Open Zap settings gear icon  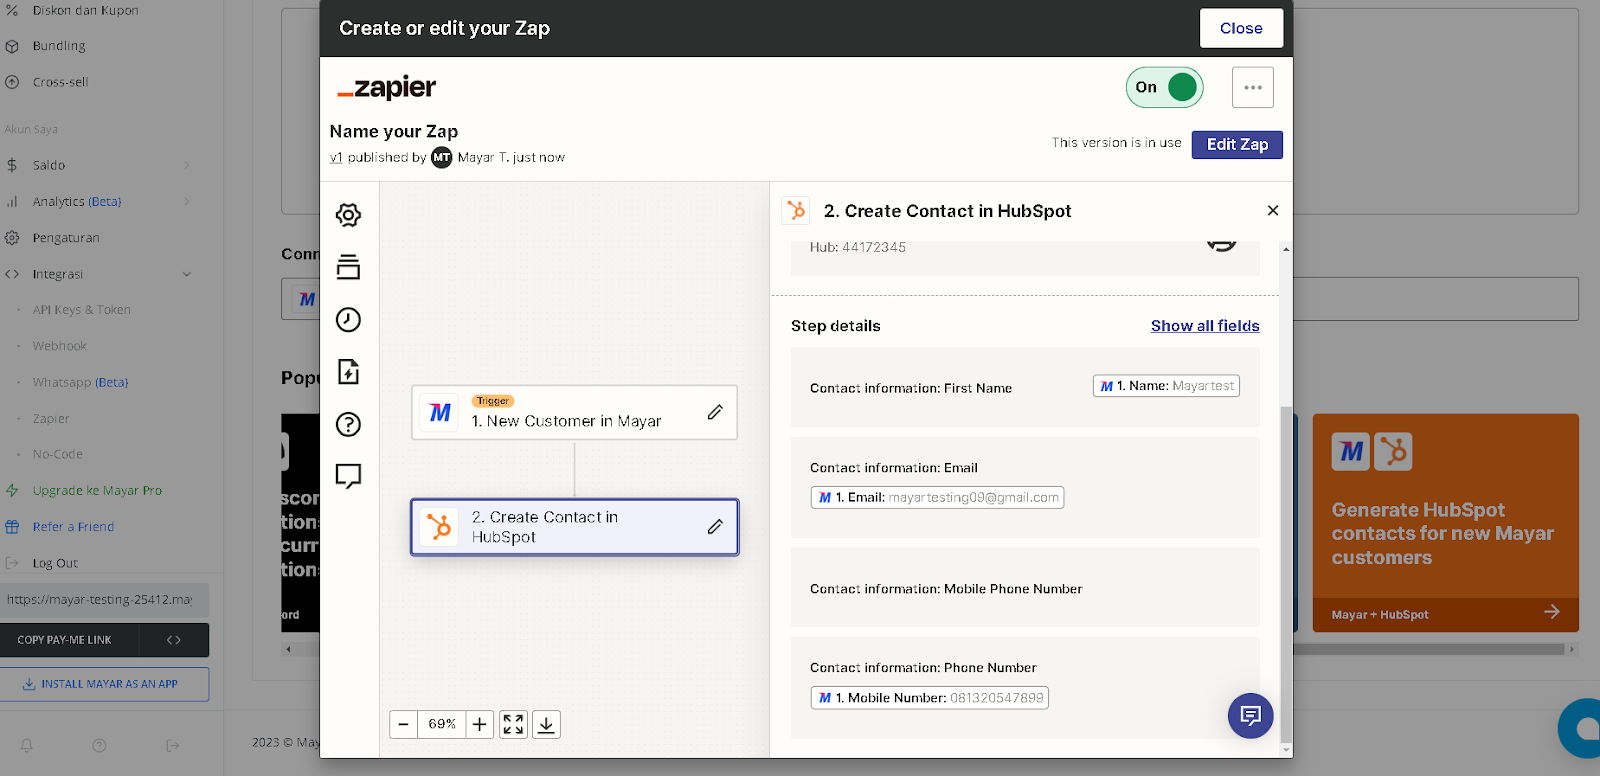click(348, 215)
